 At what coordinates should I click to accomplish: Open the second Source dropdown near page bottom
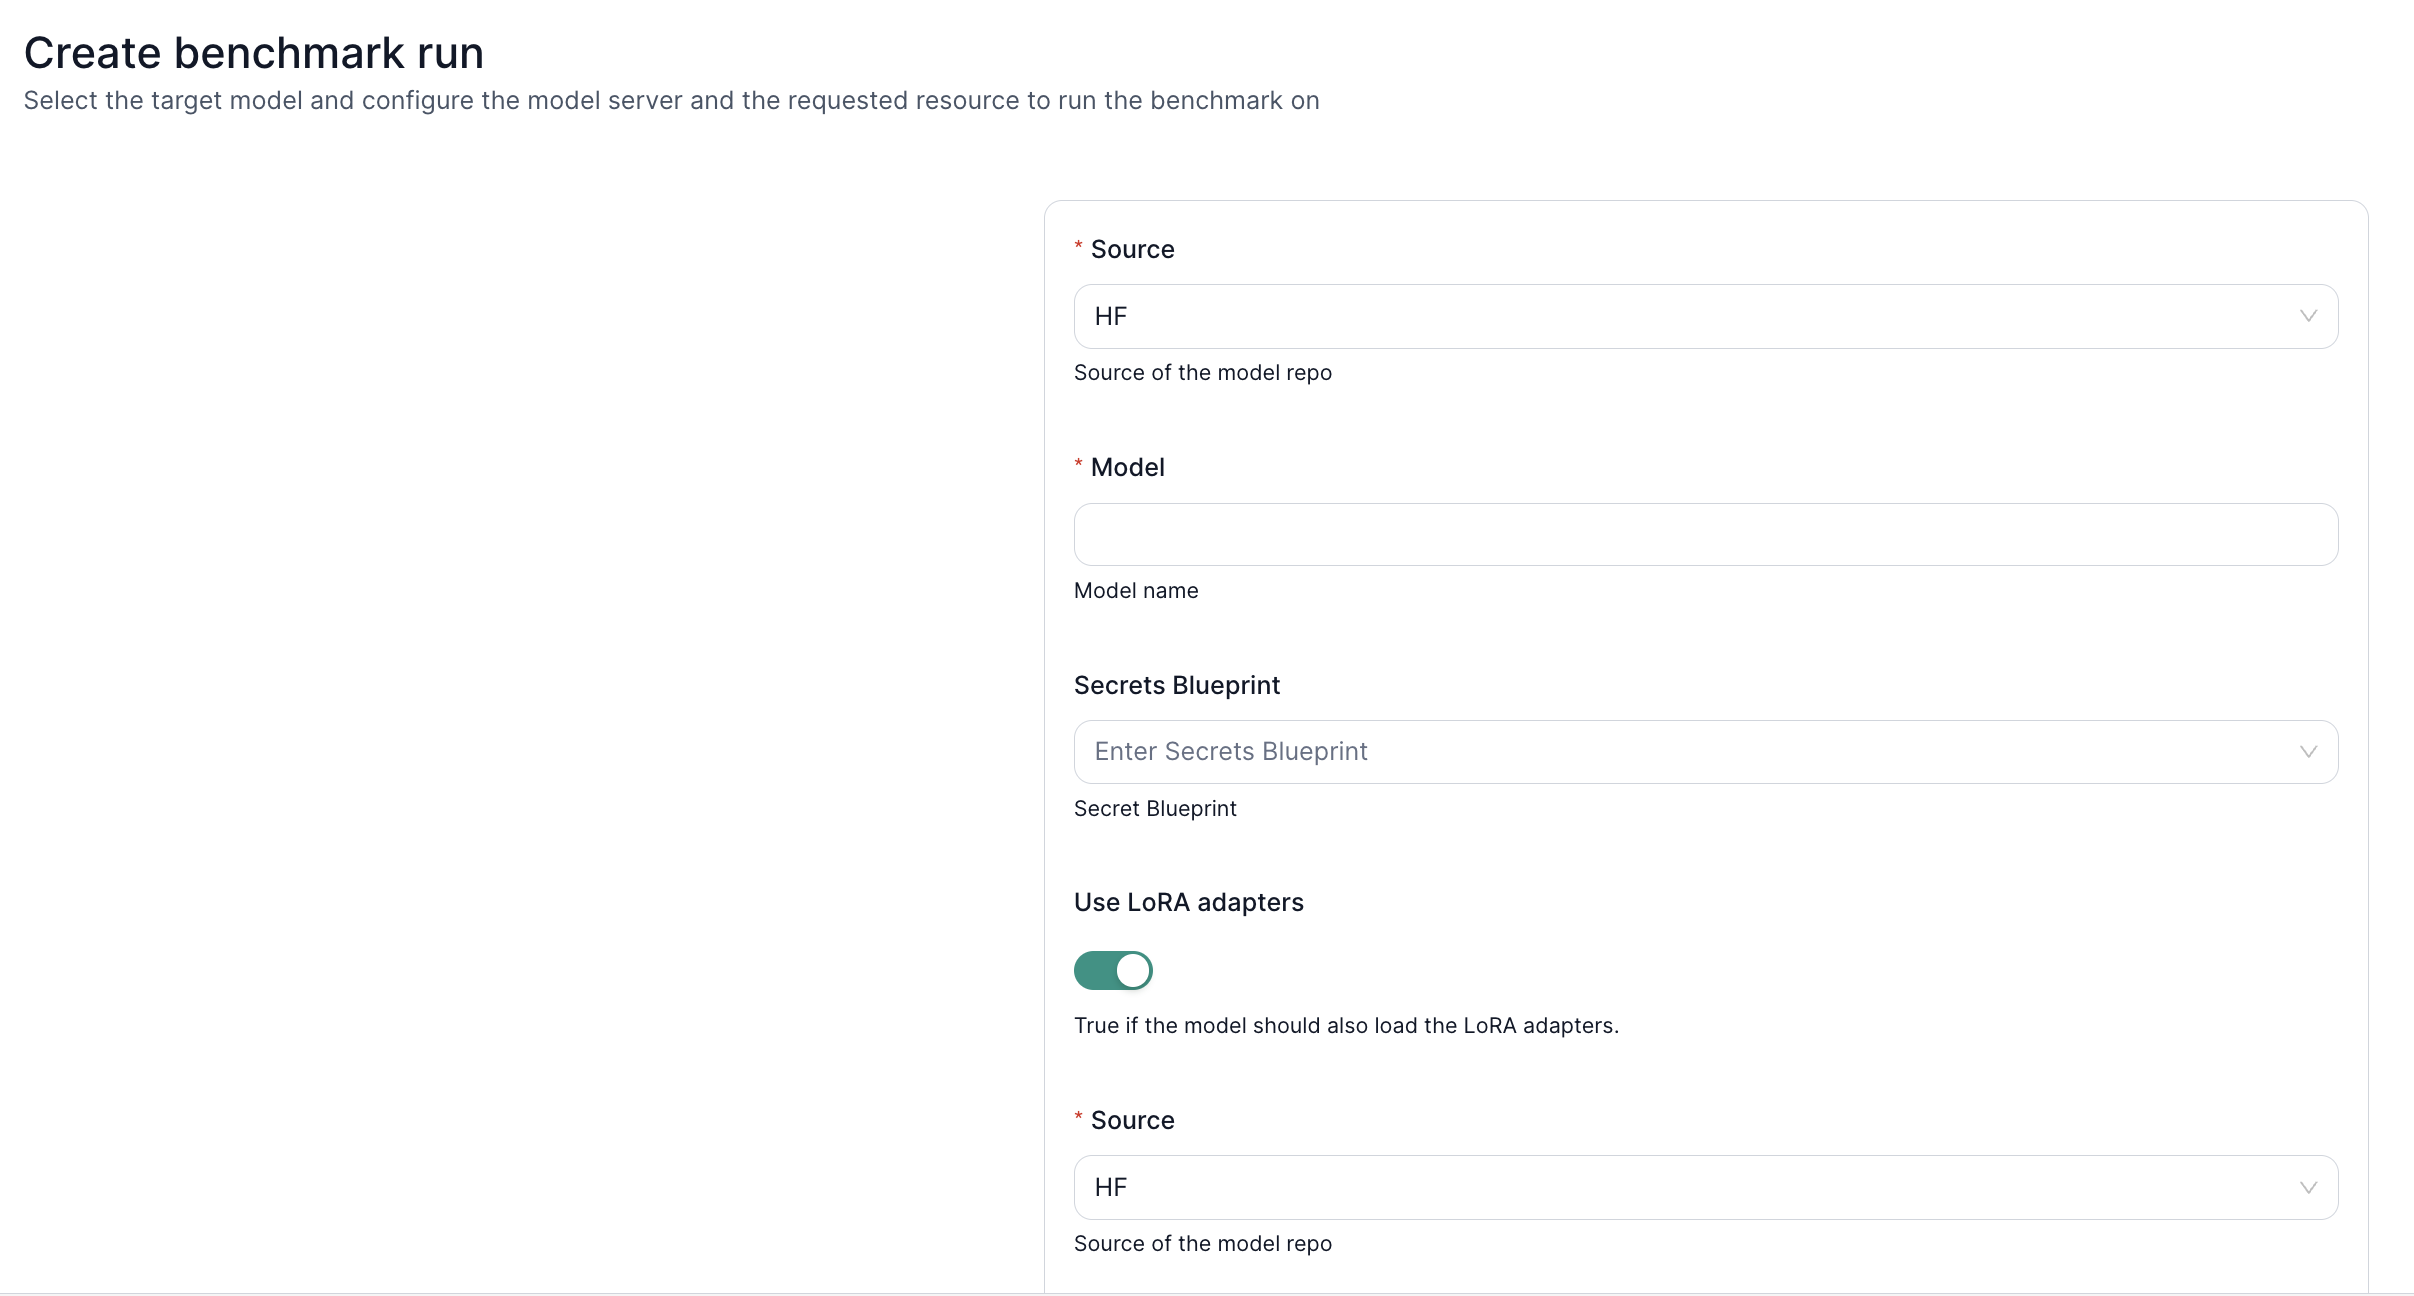(x=1700, y=1187)
